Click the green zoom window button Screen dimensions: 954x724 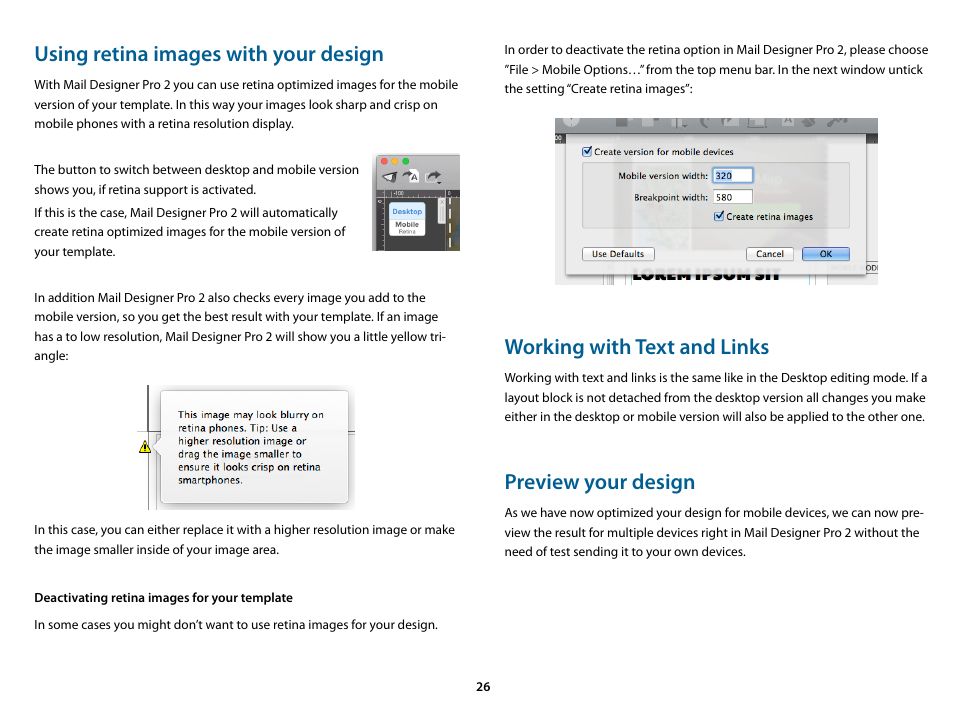[x=406, y=161]
